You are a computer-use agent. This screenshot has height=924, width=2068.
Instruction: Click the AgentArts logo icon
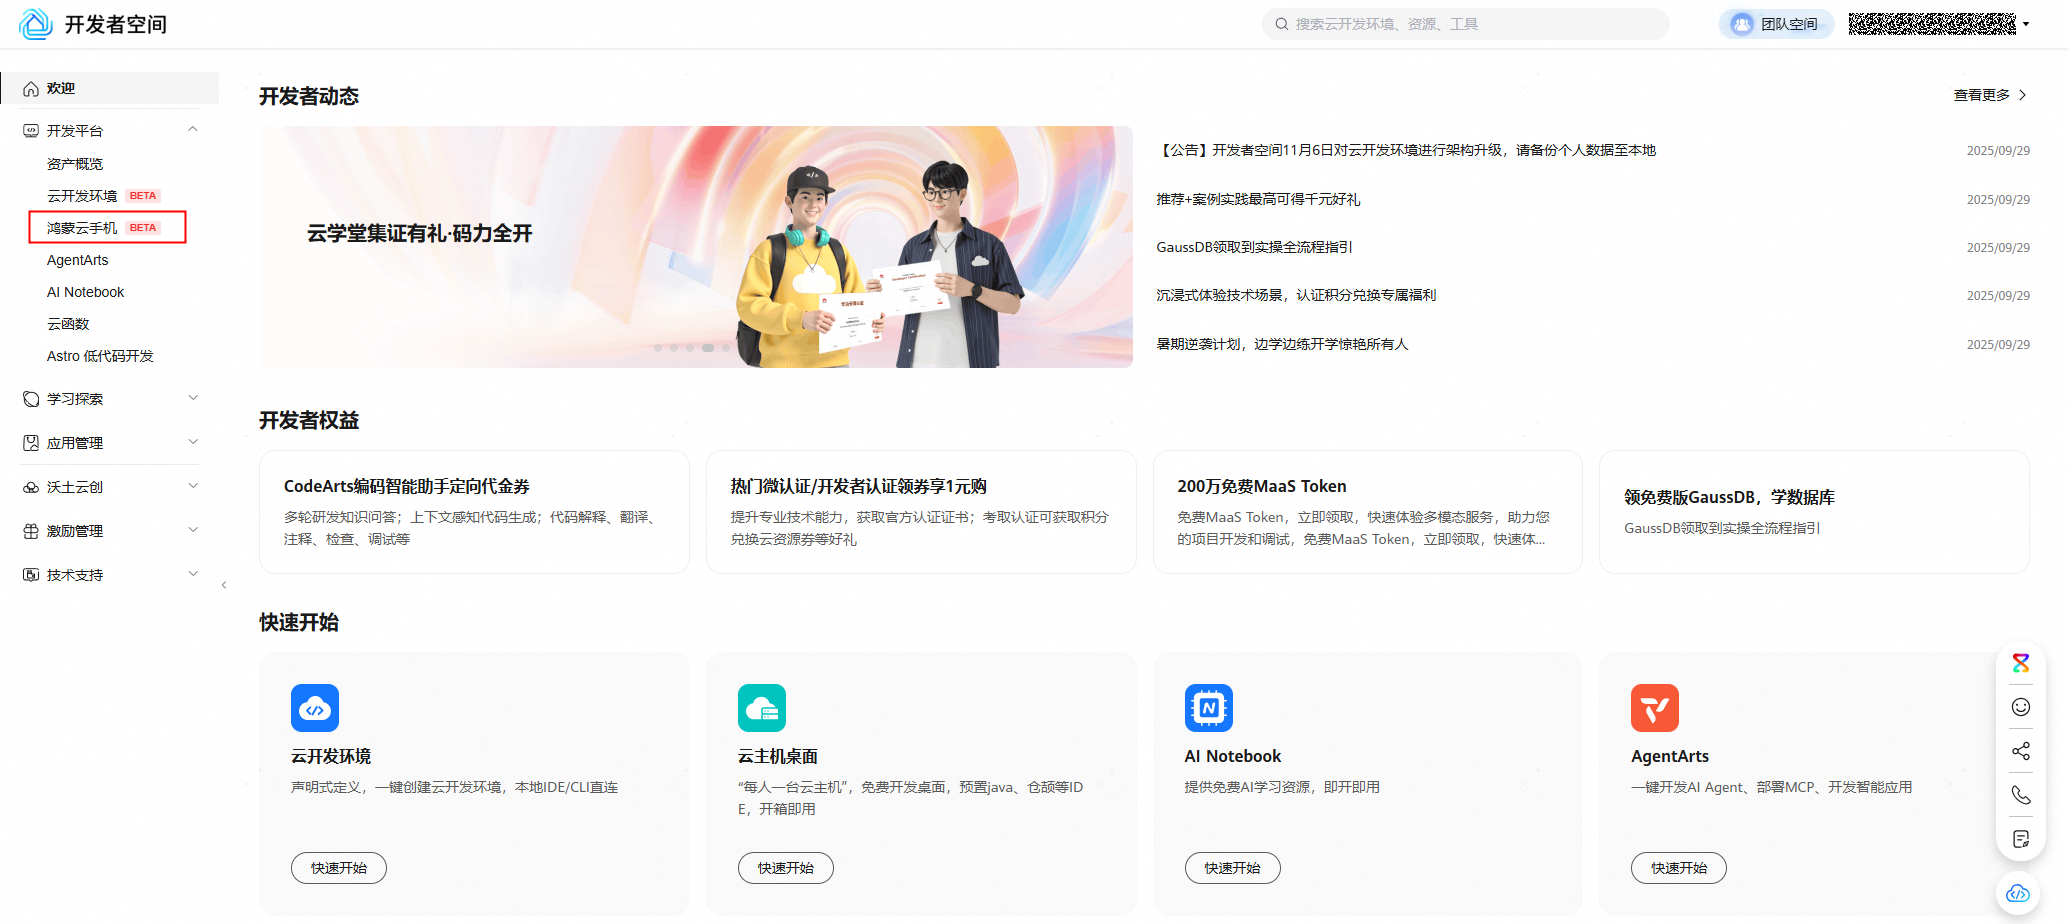[x=1655, y=708]
